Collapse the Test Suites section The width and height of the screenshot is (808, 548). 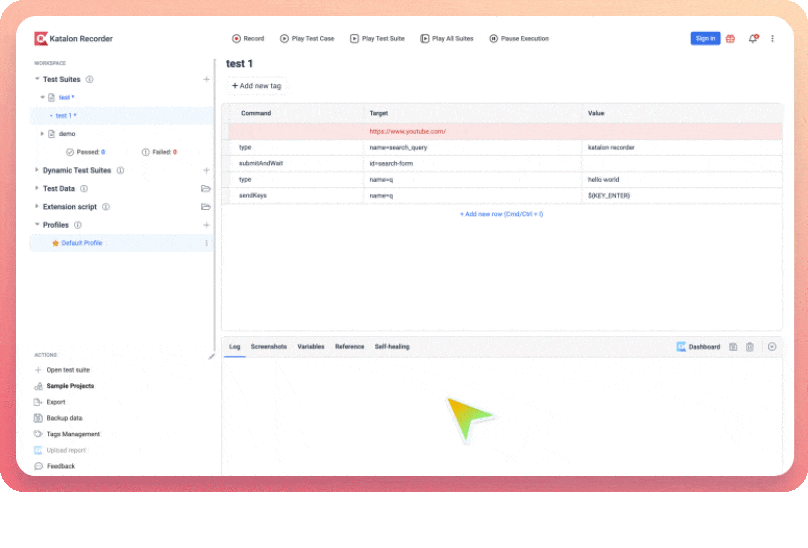37,79
